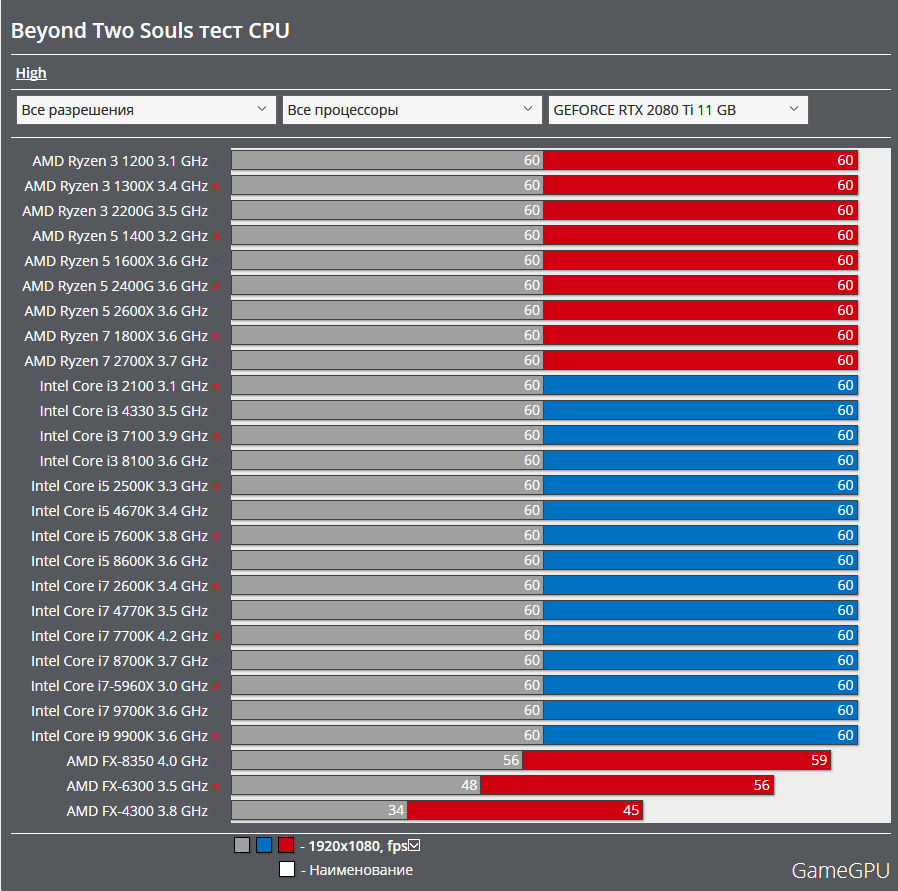
Task: Click the blue legend color swatch
Action: [x=264, y=845]
